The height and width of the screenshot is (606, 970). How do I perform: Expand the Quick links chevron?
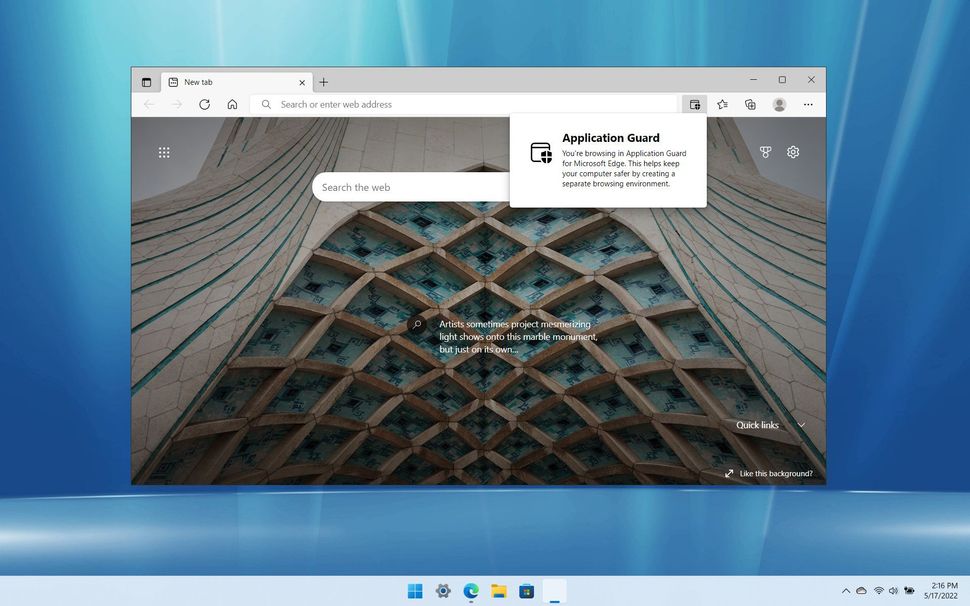[801, 425]
